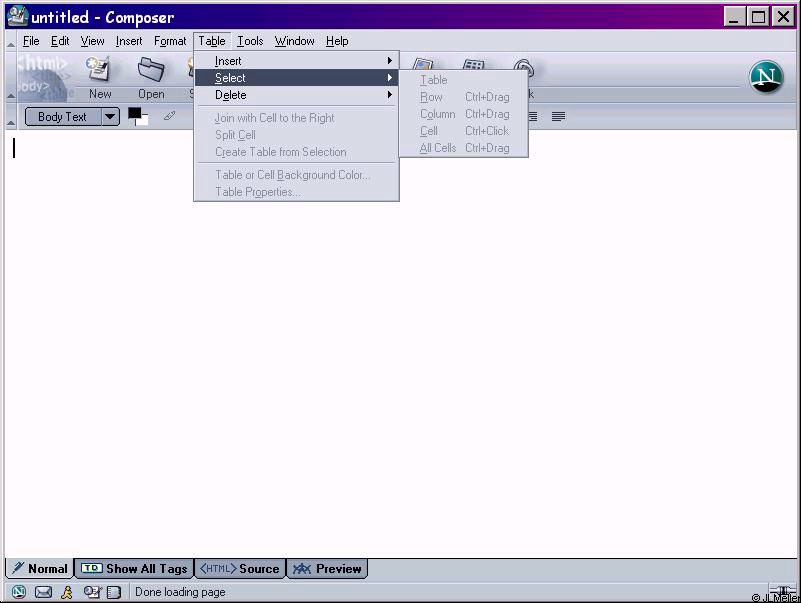Image resolution: width=801 pixels, height=603 pixels.
Task: Switch to Show All Tags tab
Action: pos(134,568)
